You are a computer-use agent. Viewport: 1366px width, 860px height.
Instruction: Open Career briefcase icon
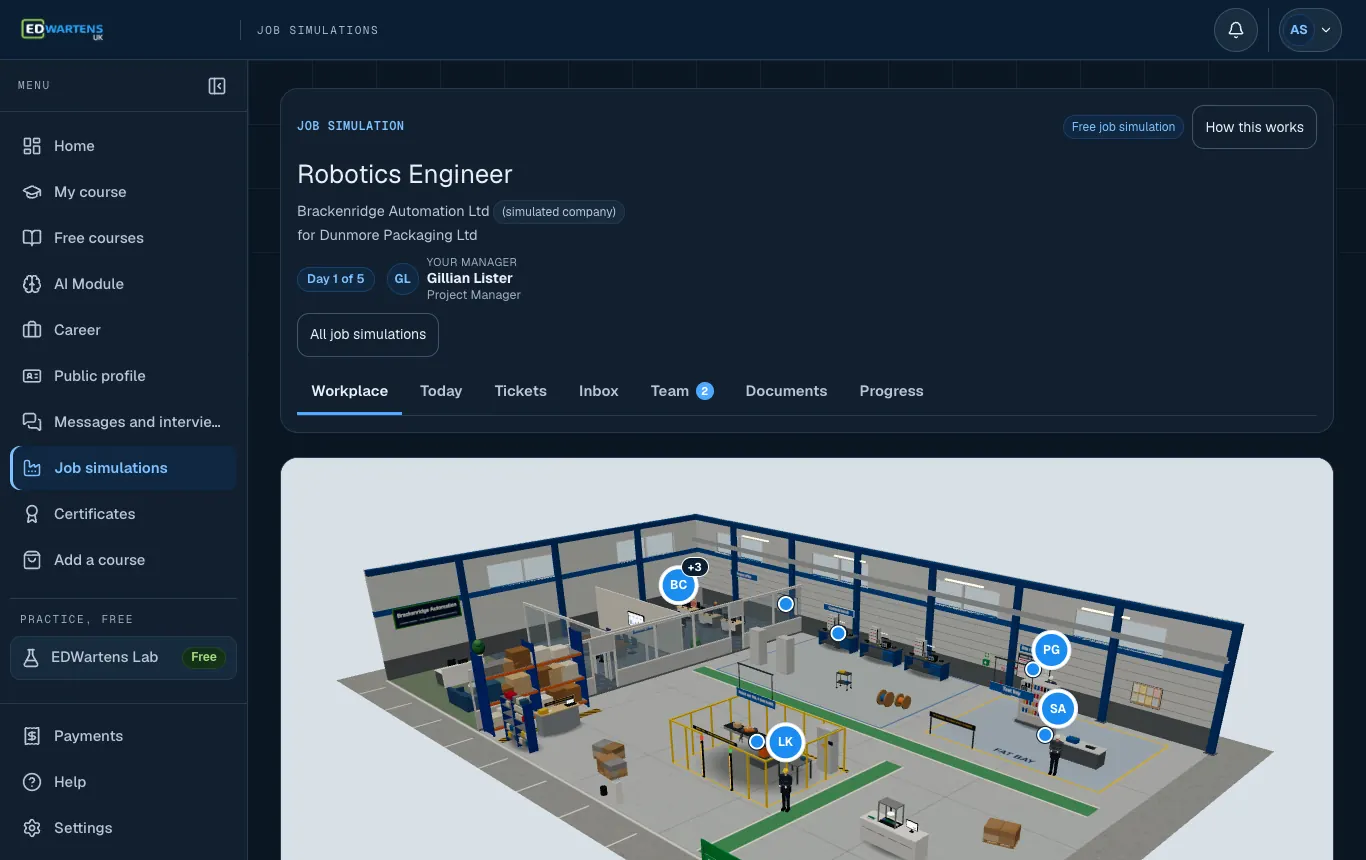point(32,330)
